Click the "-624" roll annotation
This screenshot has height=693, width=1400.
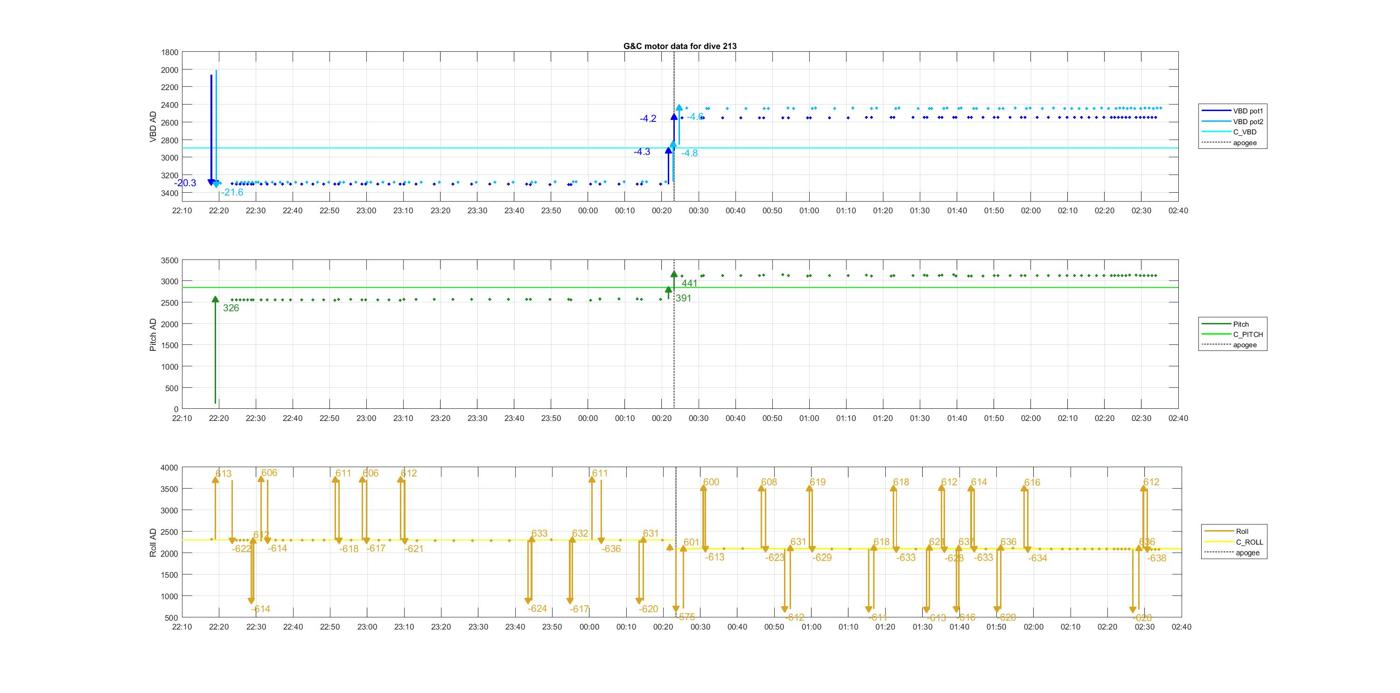537,609
